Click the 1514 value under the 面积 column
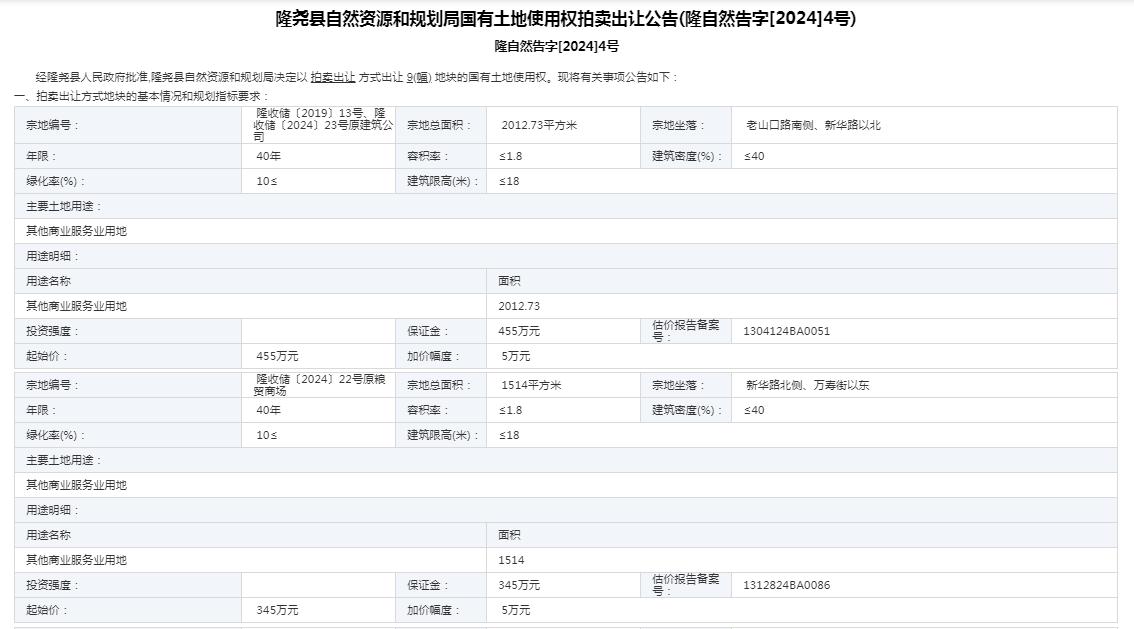The image size is (1134, 629). tap(511, 560)
